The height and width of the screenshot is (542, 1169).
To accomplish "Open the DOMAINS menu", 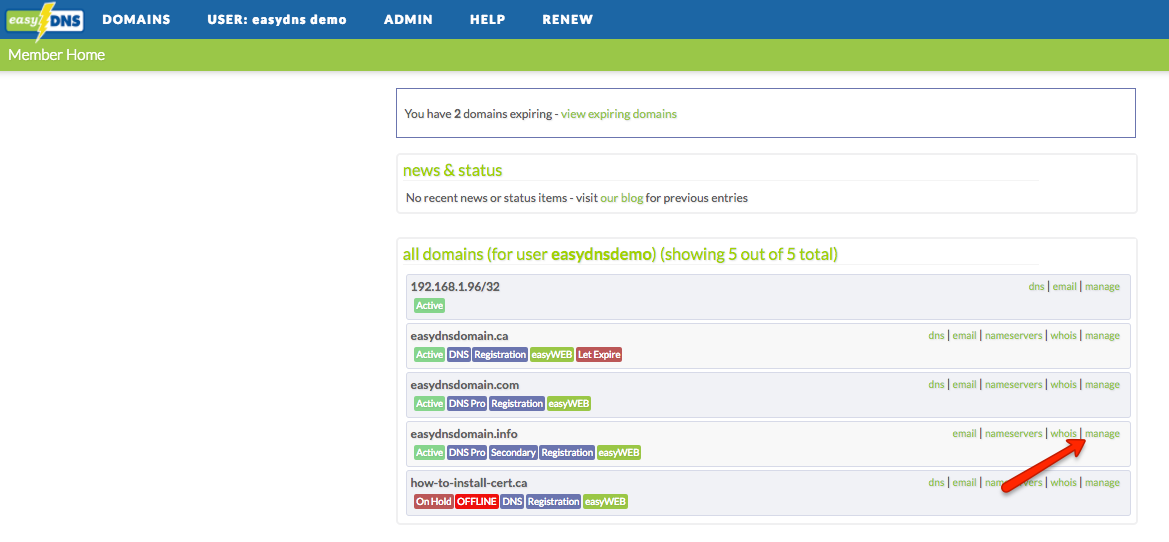I will coord(136,20).
